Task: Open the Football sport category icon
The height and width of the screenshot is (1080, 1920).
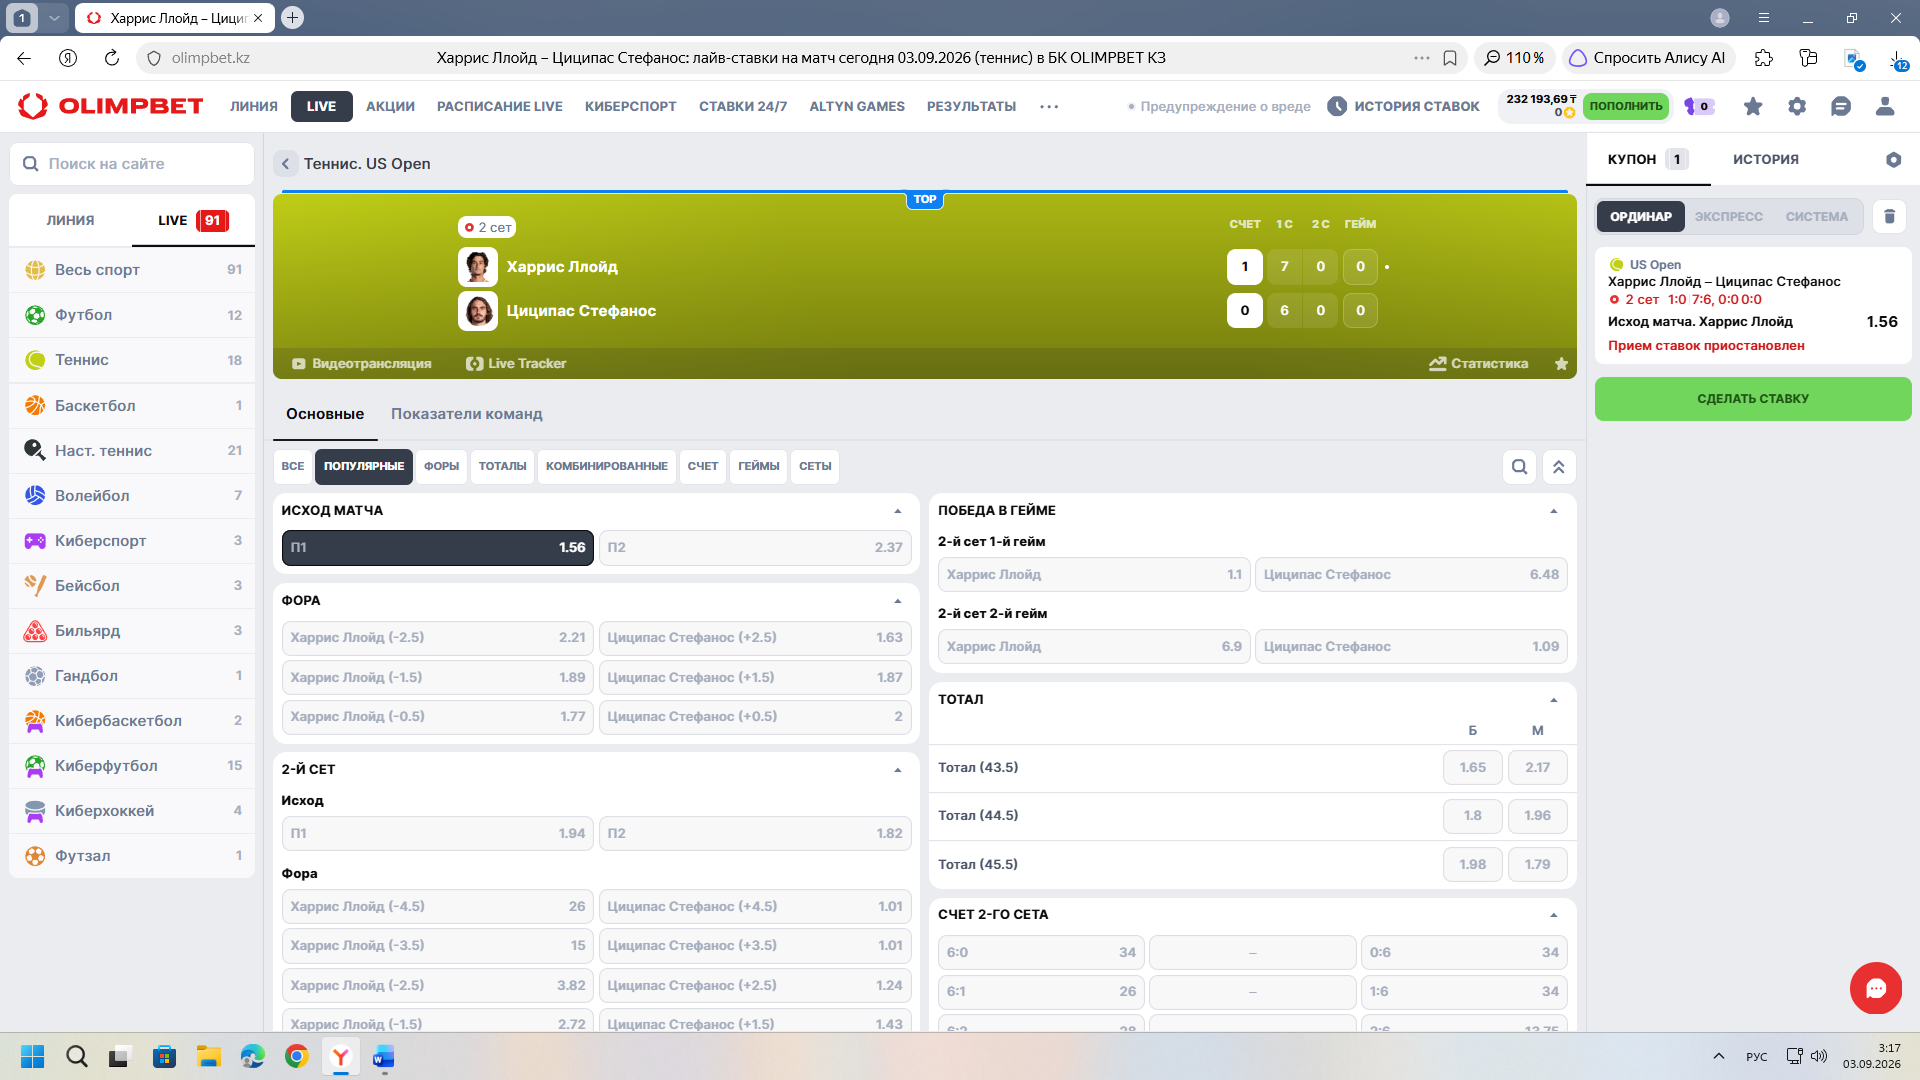Action: pos(35,315)
